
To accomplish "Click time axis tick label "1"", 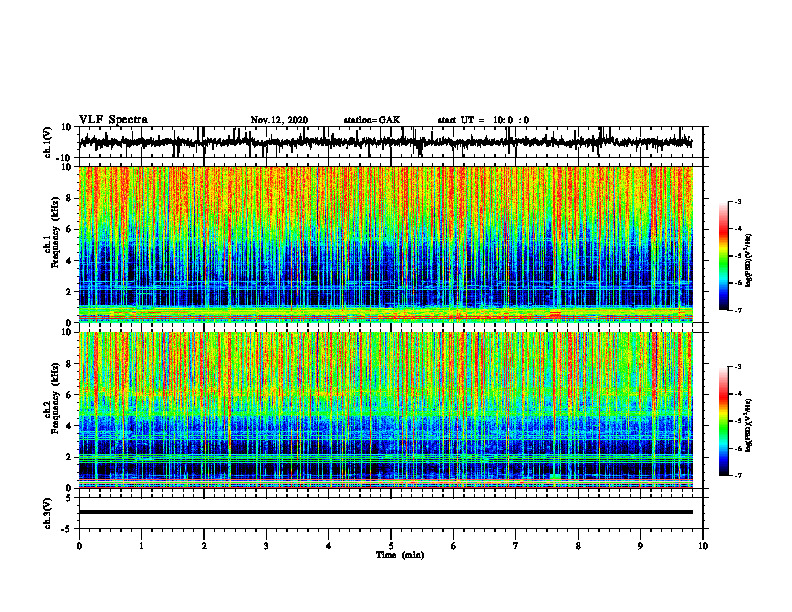I will (141, 546).
